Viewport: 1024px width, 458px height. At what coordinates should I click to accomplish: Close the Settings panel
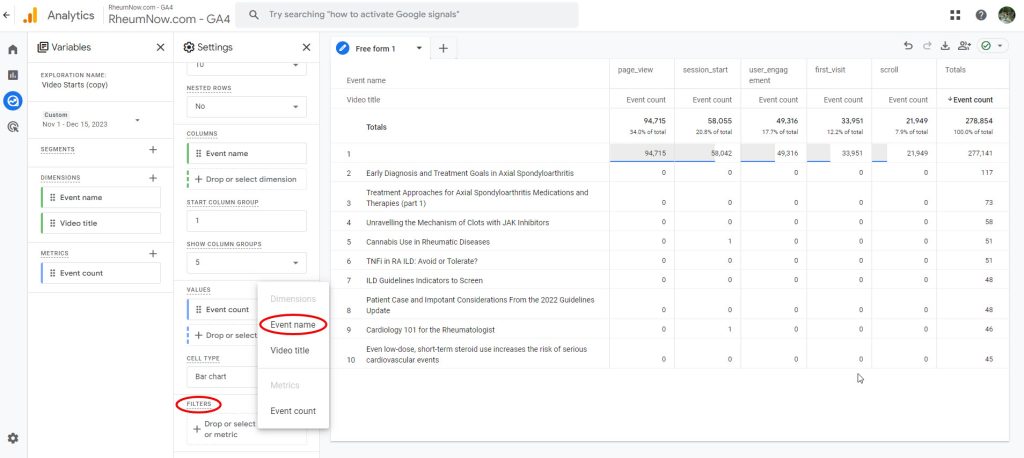(306, 47)
